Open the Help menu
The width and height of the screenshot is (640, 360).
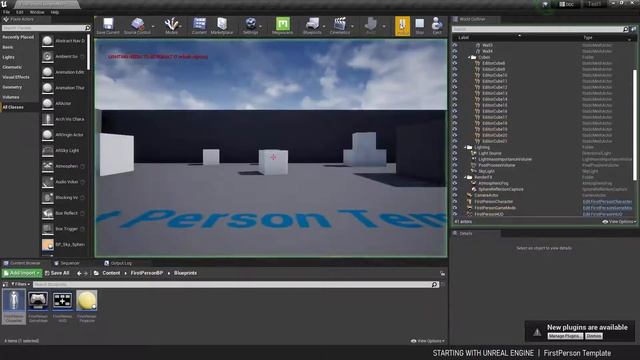tap(55, 12)
